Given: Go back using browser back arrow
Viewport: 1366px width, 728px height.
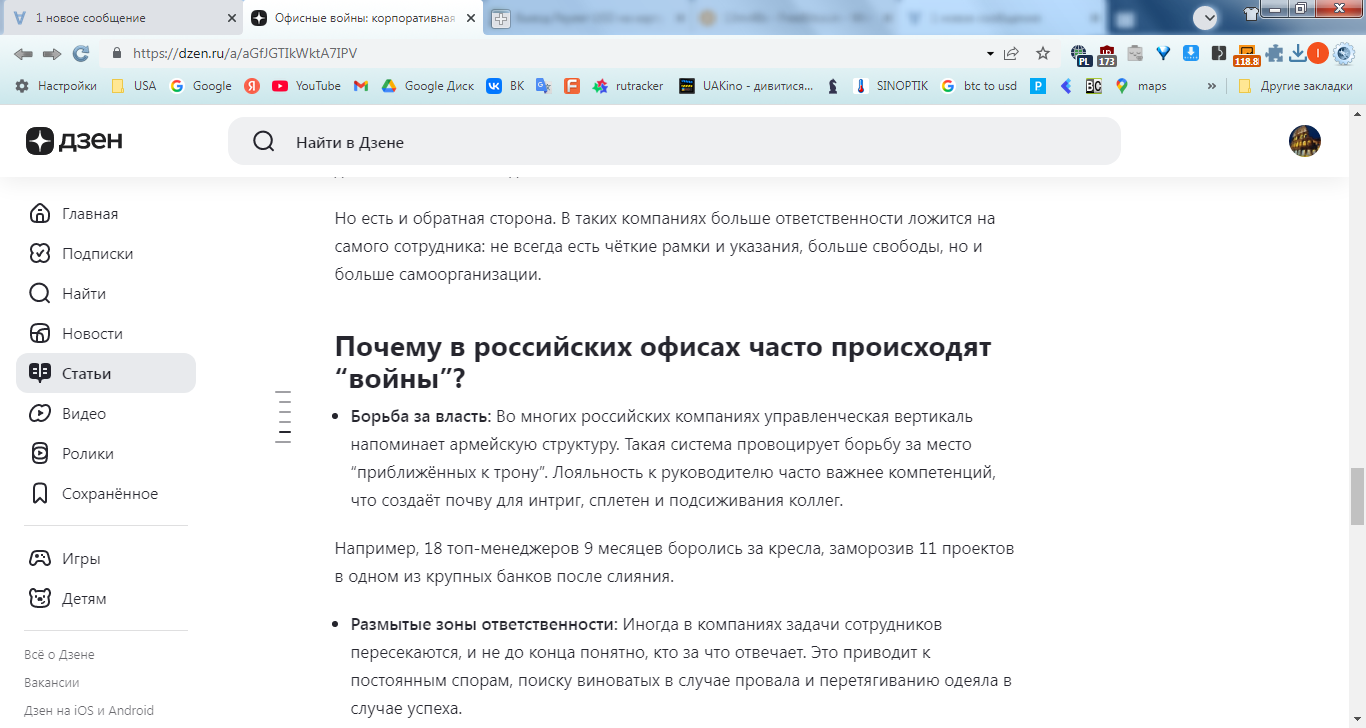Looking at the screenshot, I should click(x=23, y=53).
